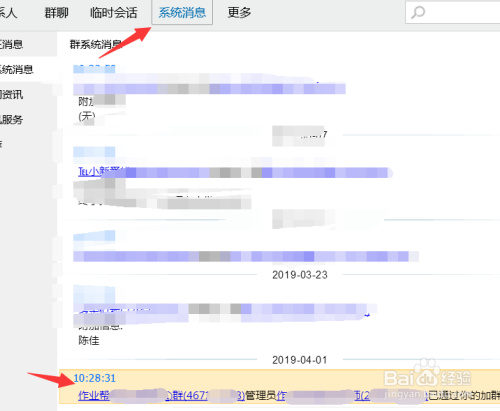The height and width of the screenshot is (411, 500).
Task: Click the 陈佳 additional info text
Action: (x=89, y=340)
